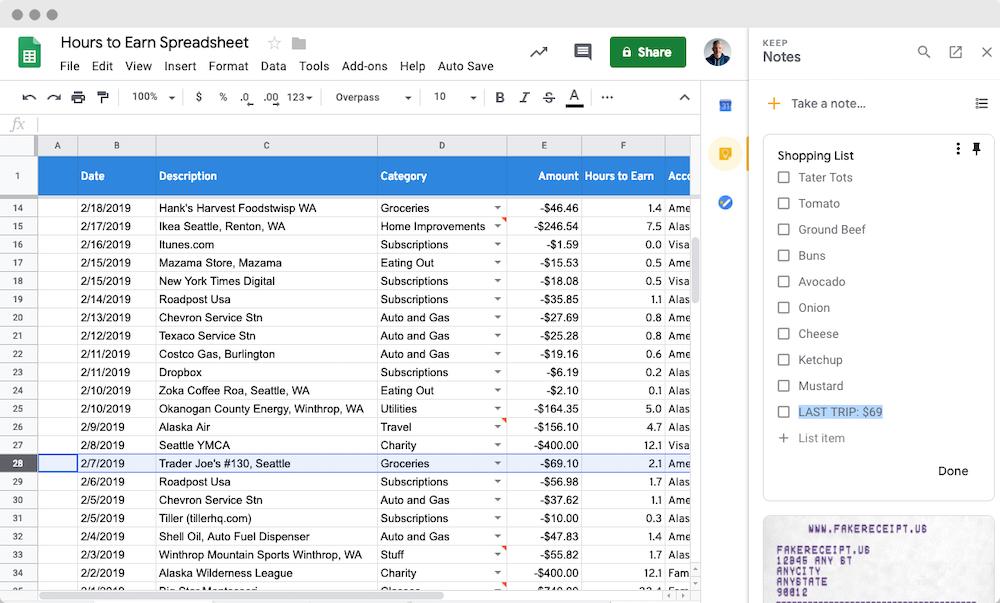Open category dropdown for Seattle YMCA row
Viewport: 1000px width, 603px height.
(497, 445)
